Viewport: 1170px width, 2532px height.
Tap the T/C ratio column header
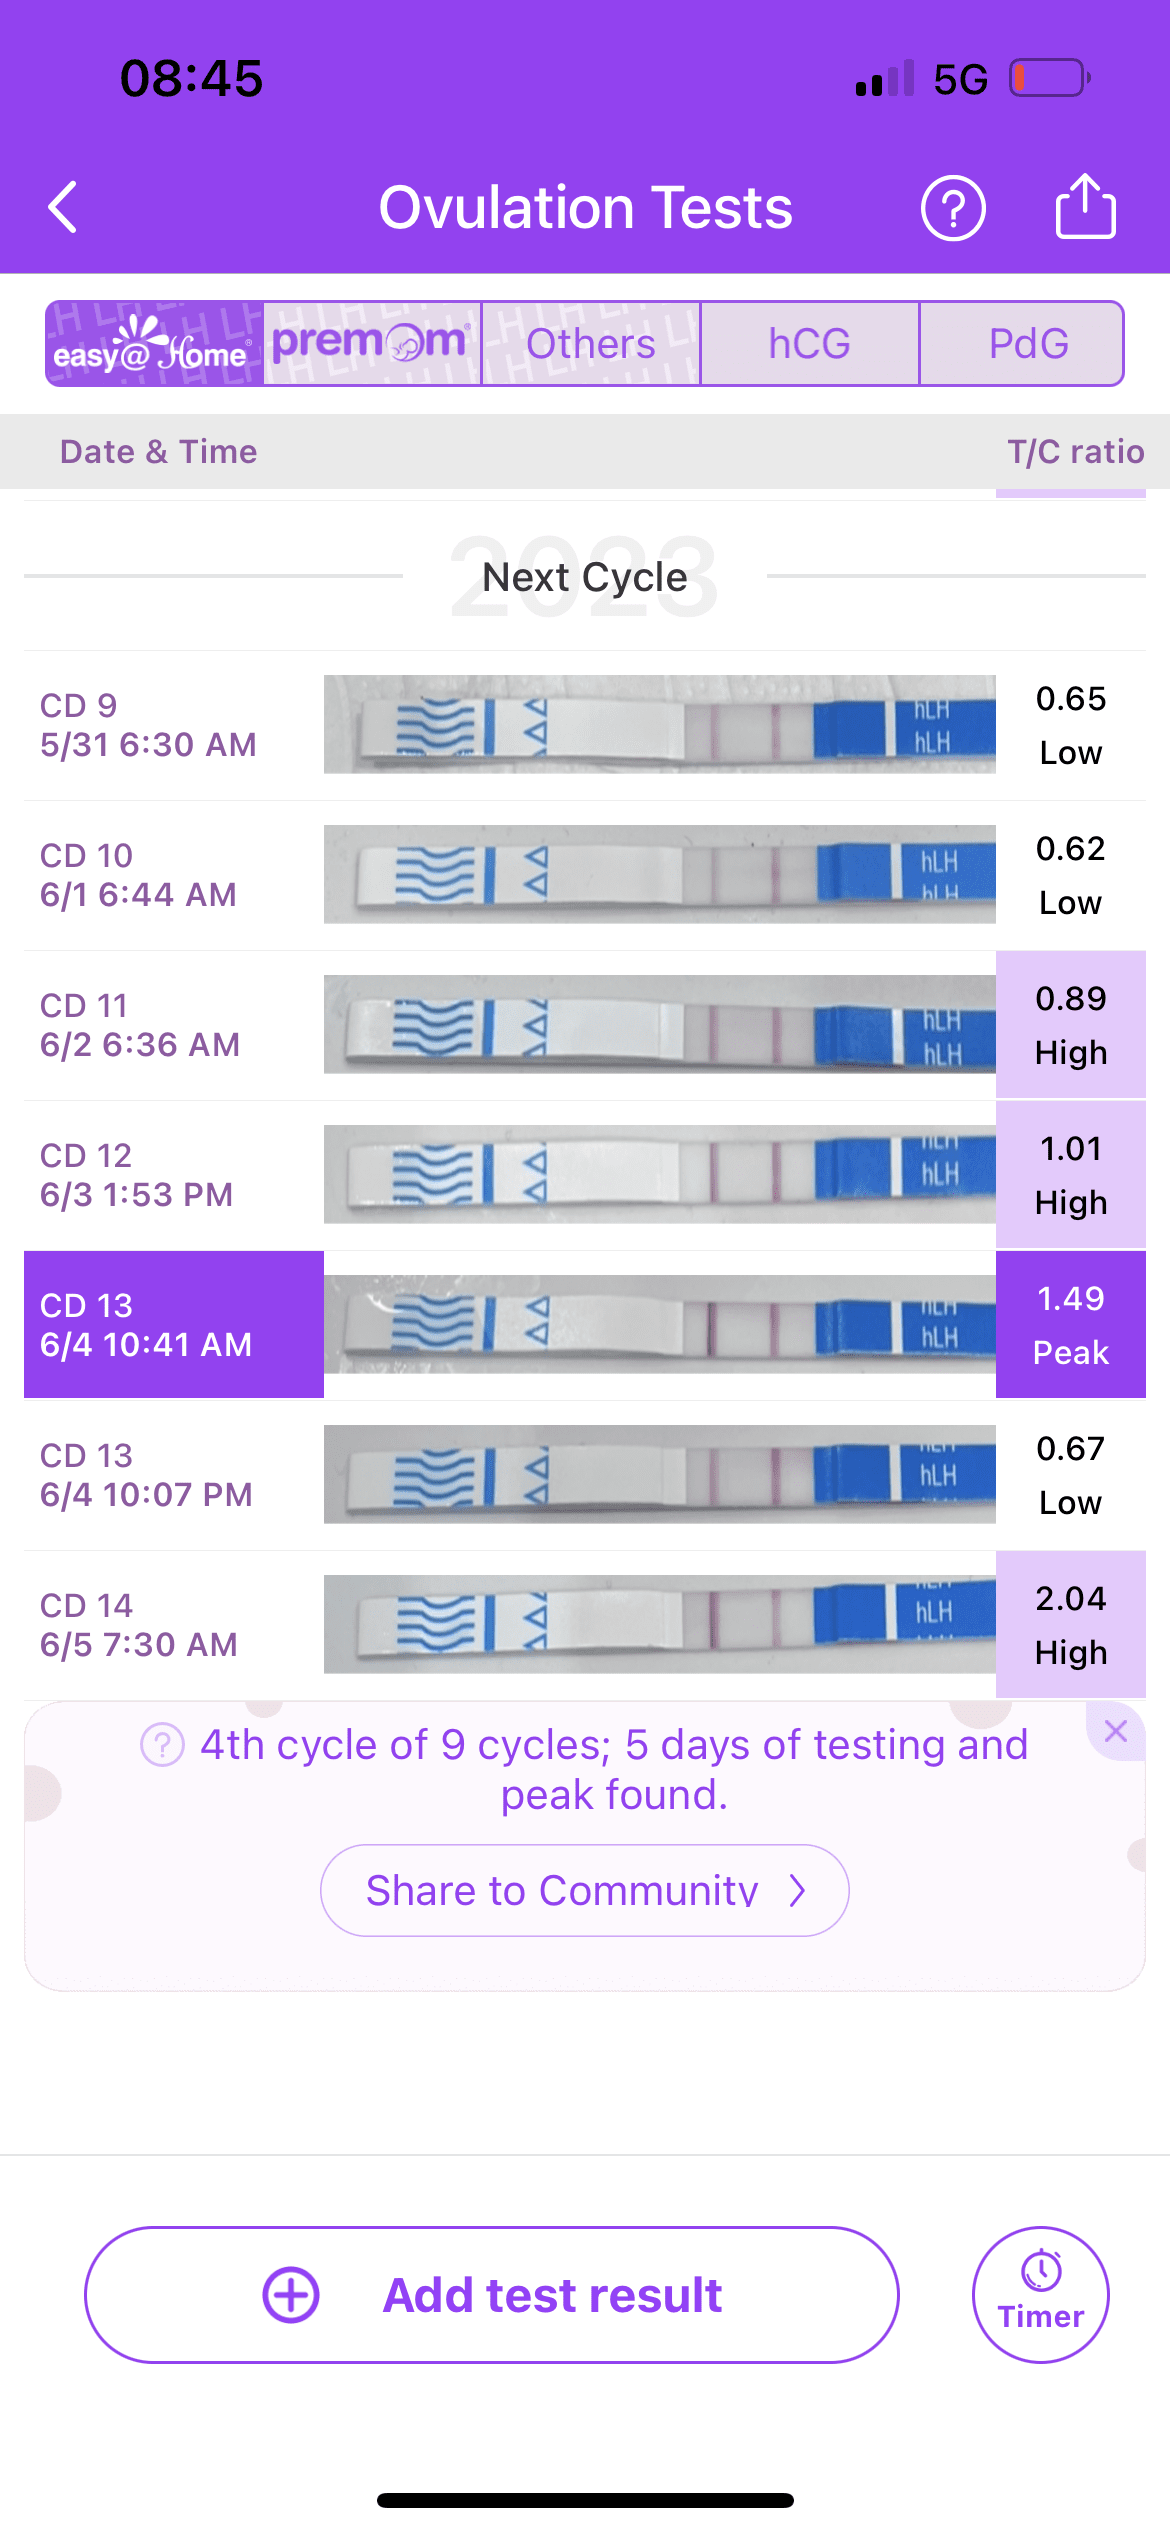click(x=1075, y=452)
